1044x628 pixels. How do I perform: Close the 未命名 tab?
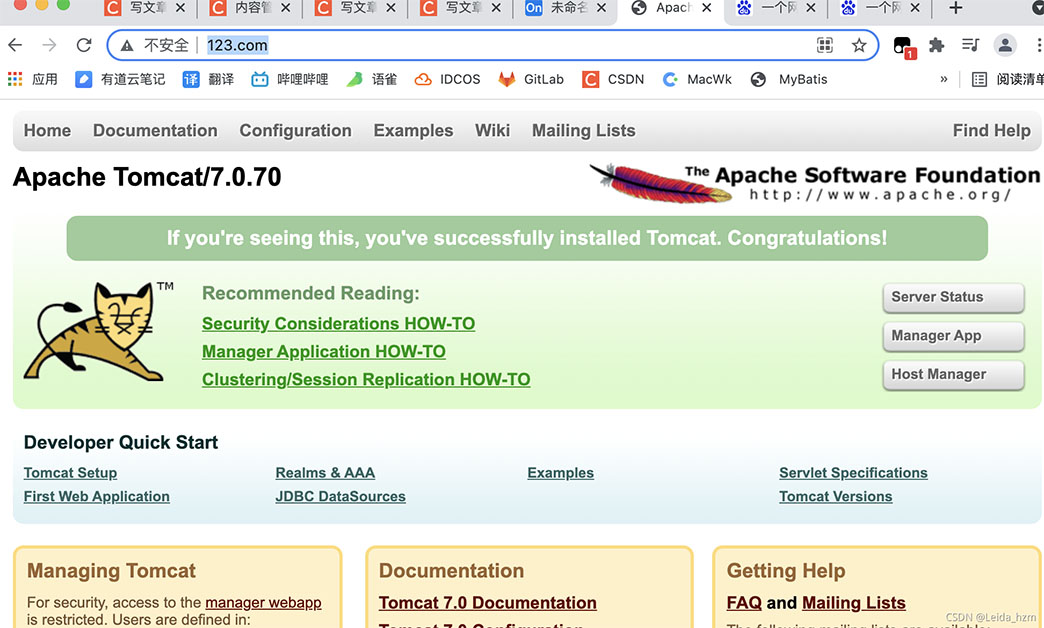(x=601, y=8)
